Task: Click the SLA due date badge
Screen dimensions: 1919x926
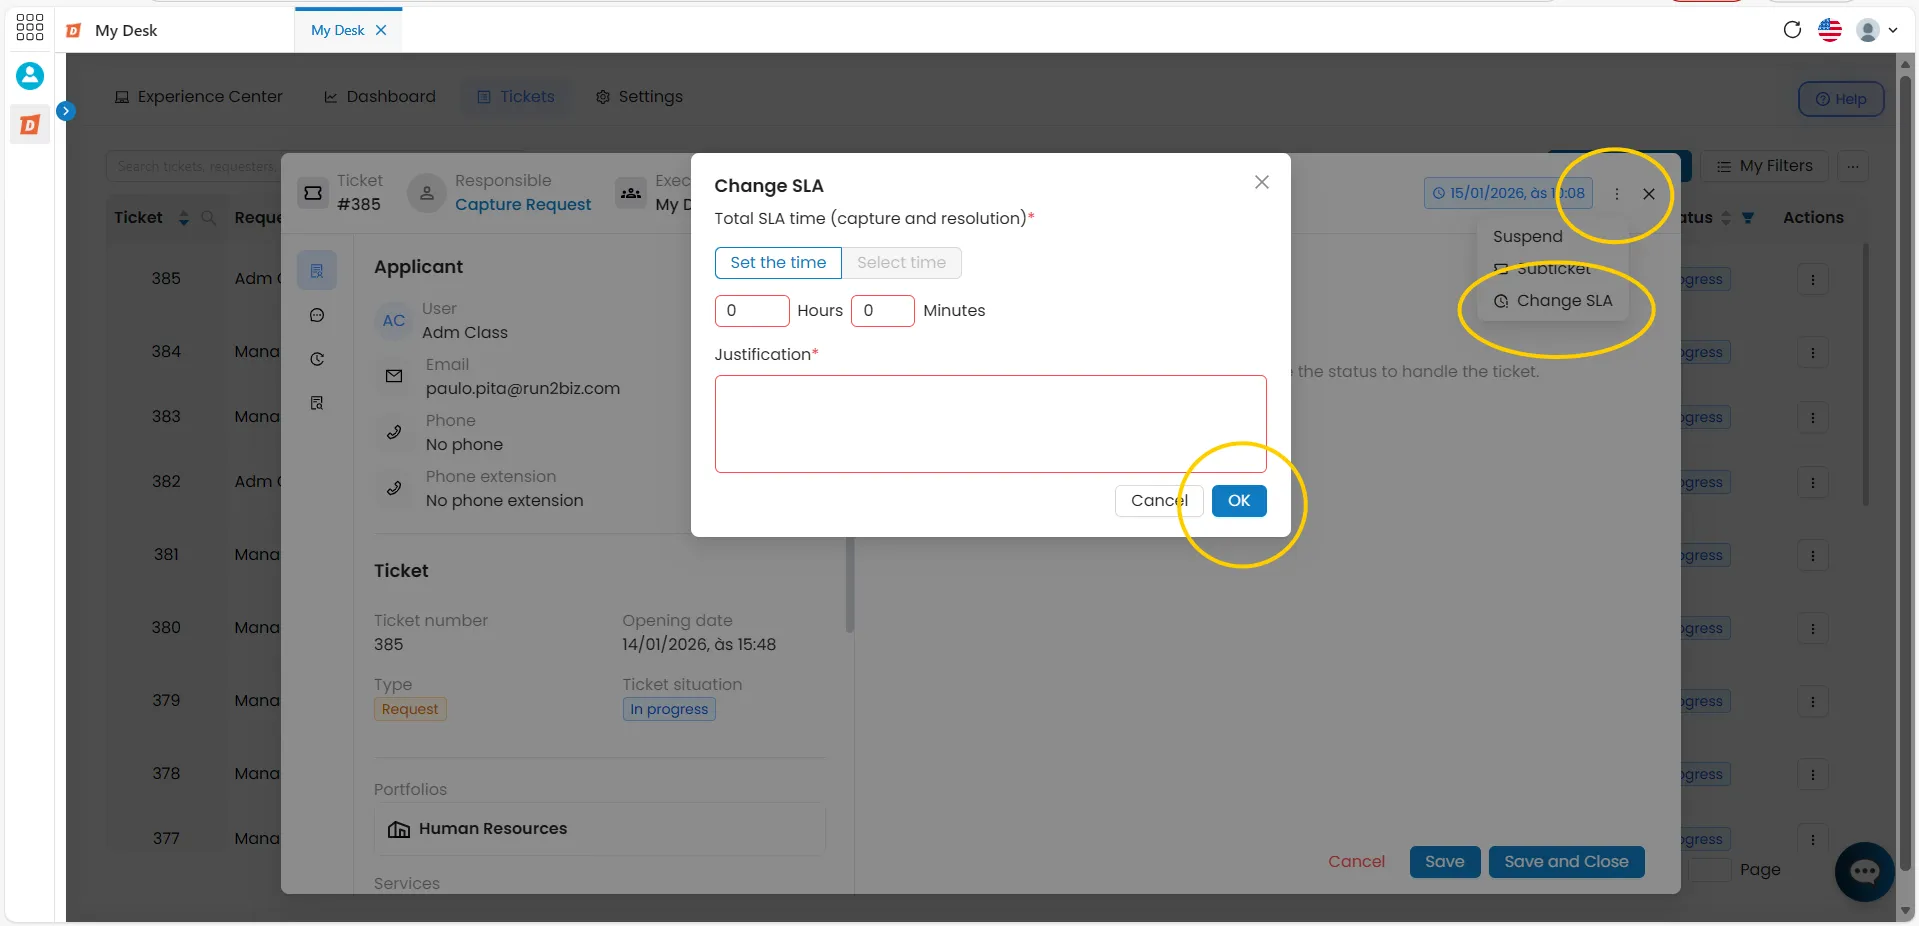Action: pyautogui.click(x=1508, y=193)
